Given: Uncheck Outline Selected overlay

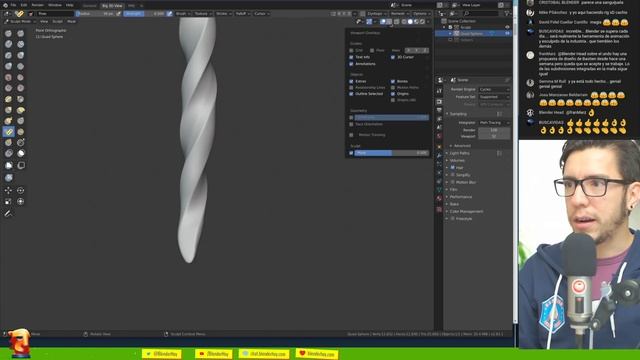Looking at the screenshot, I should pyautogui.click(x=351, y=94).
